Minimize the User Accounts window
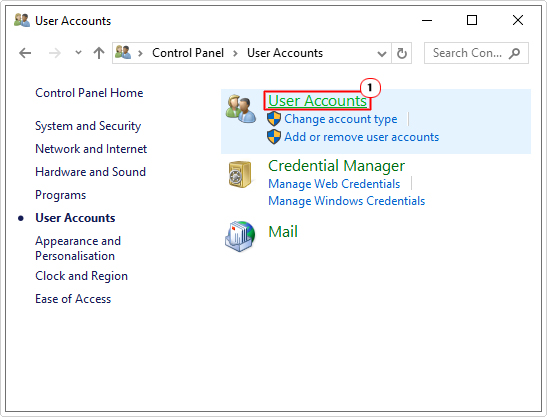This screenshot has width=547, height=417. (427, 20)
